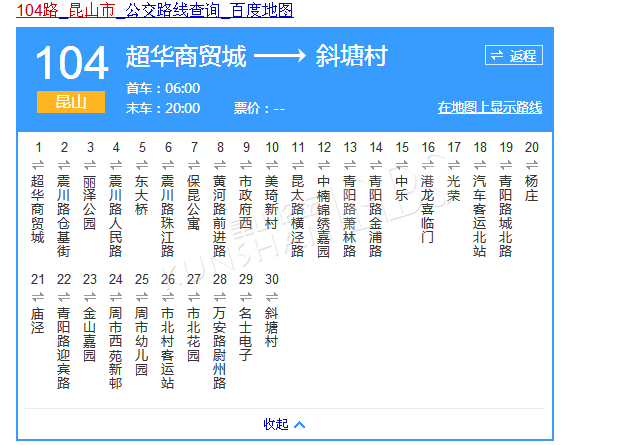Viewport: 617px width, 445px height.
Task: Select stop 超华商贸城 in list
Action: 38,209
